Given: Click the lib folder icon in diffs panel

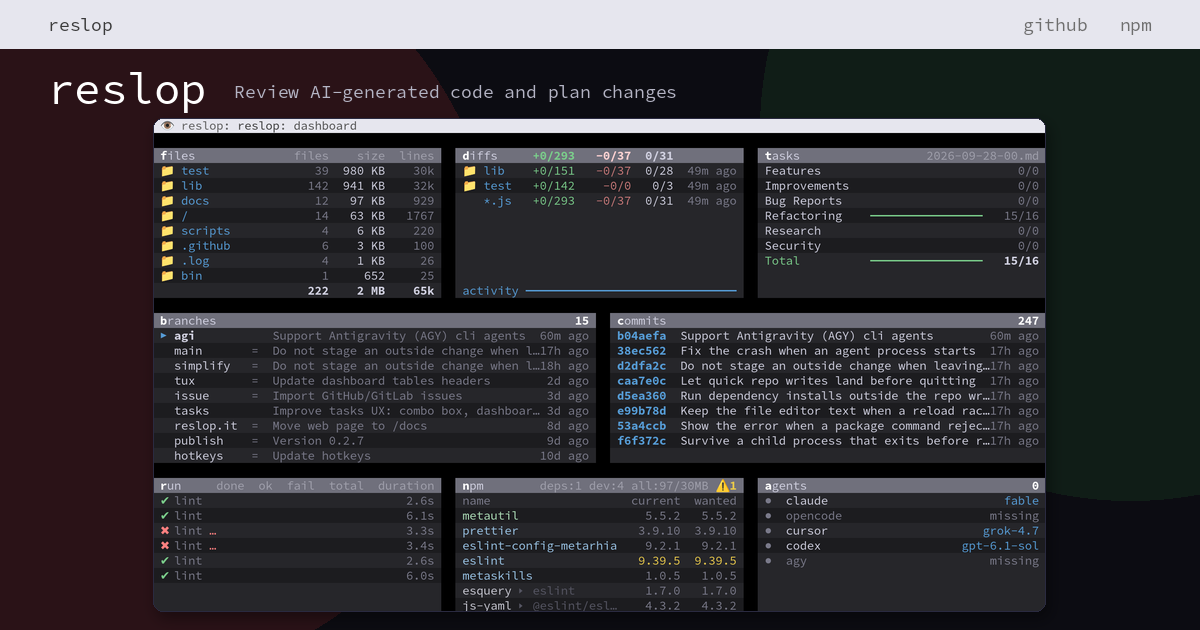Looking at the screenshot, I should (x=469, y=171).
